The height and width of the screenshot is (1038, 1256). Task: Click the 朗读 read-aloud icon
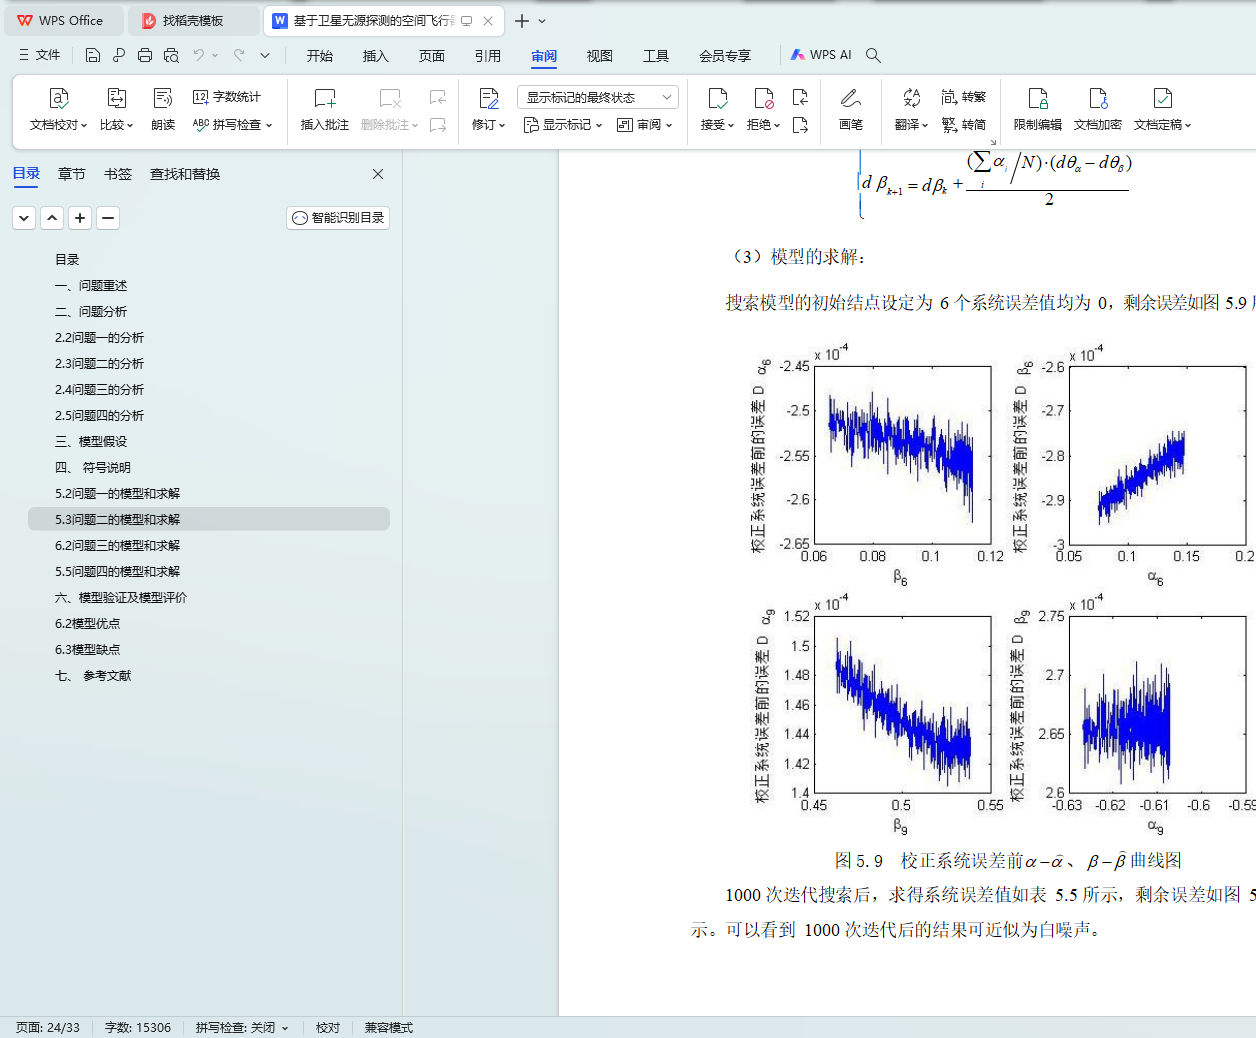[163, 99]
